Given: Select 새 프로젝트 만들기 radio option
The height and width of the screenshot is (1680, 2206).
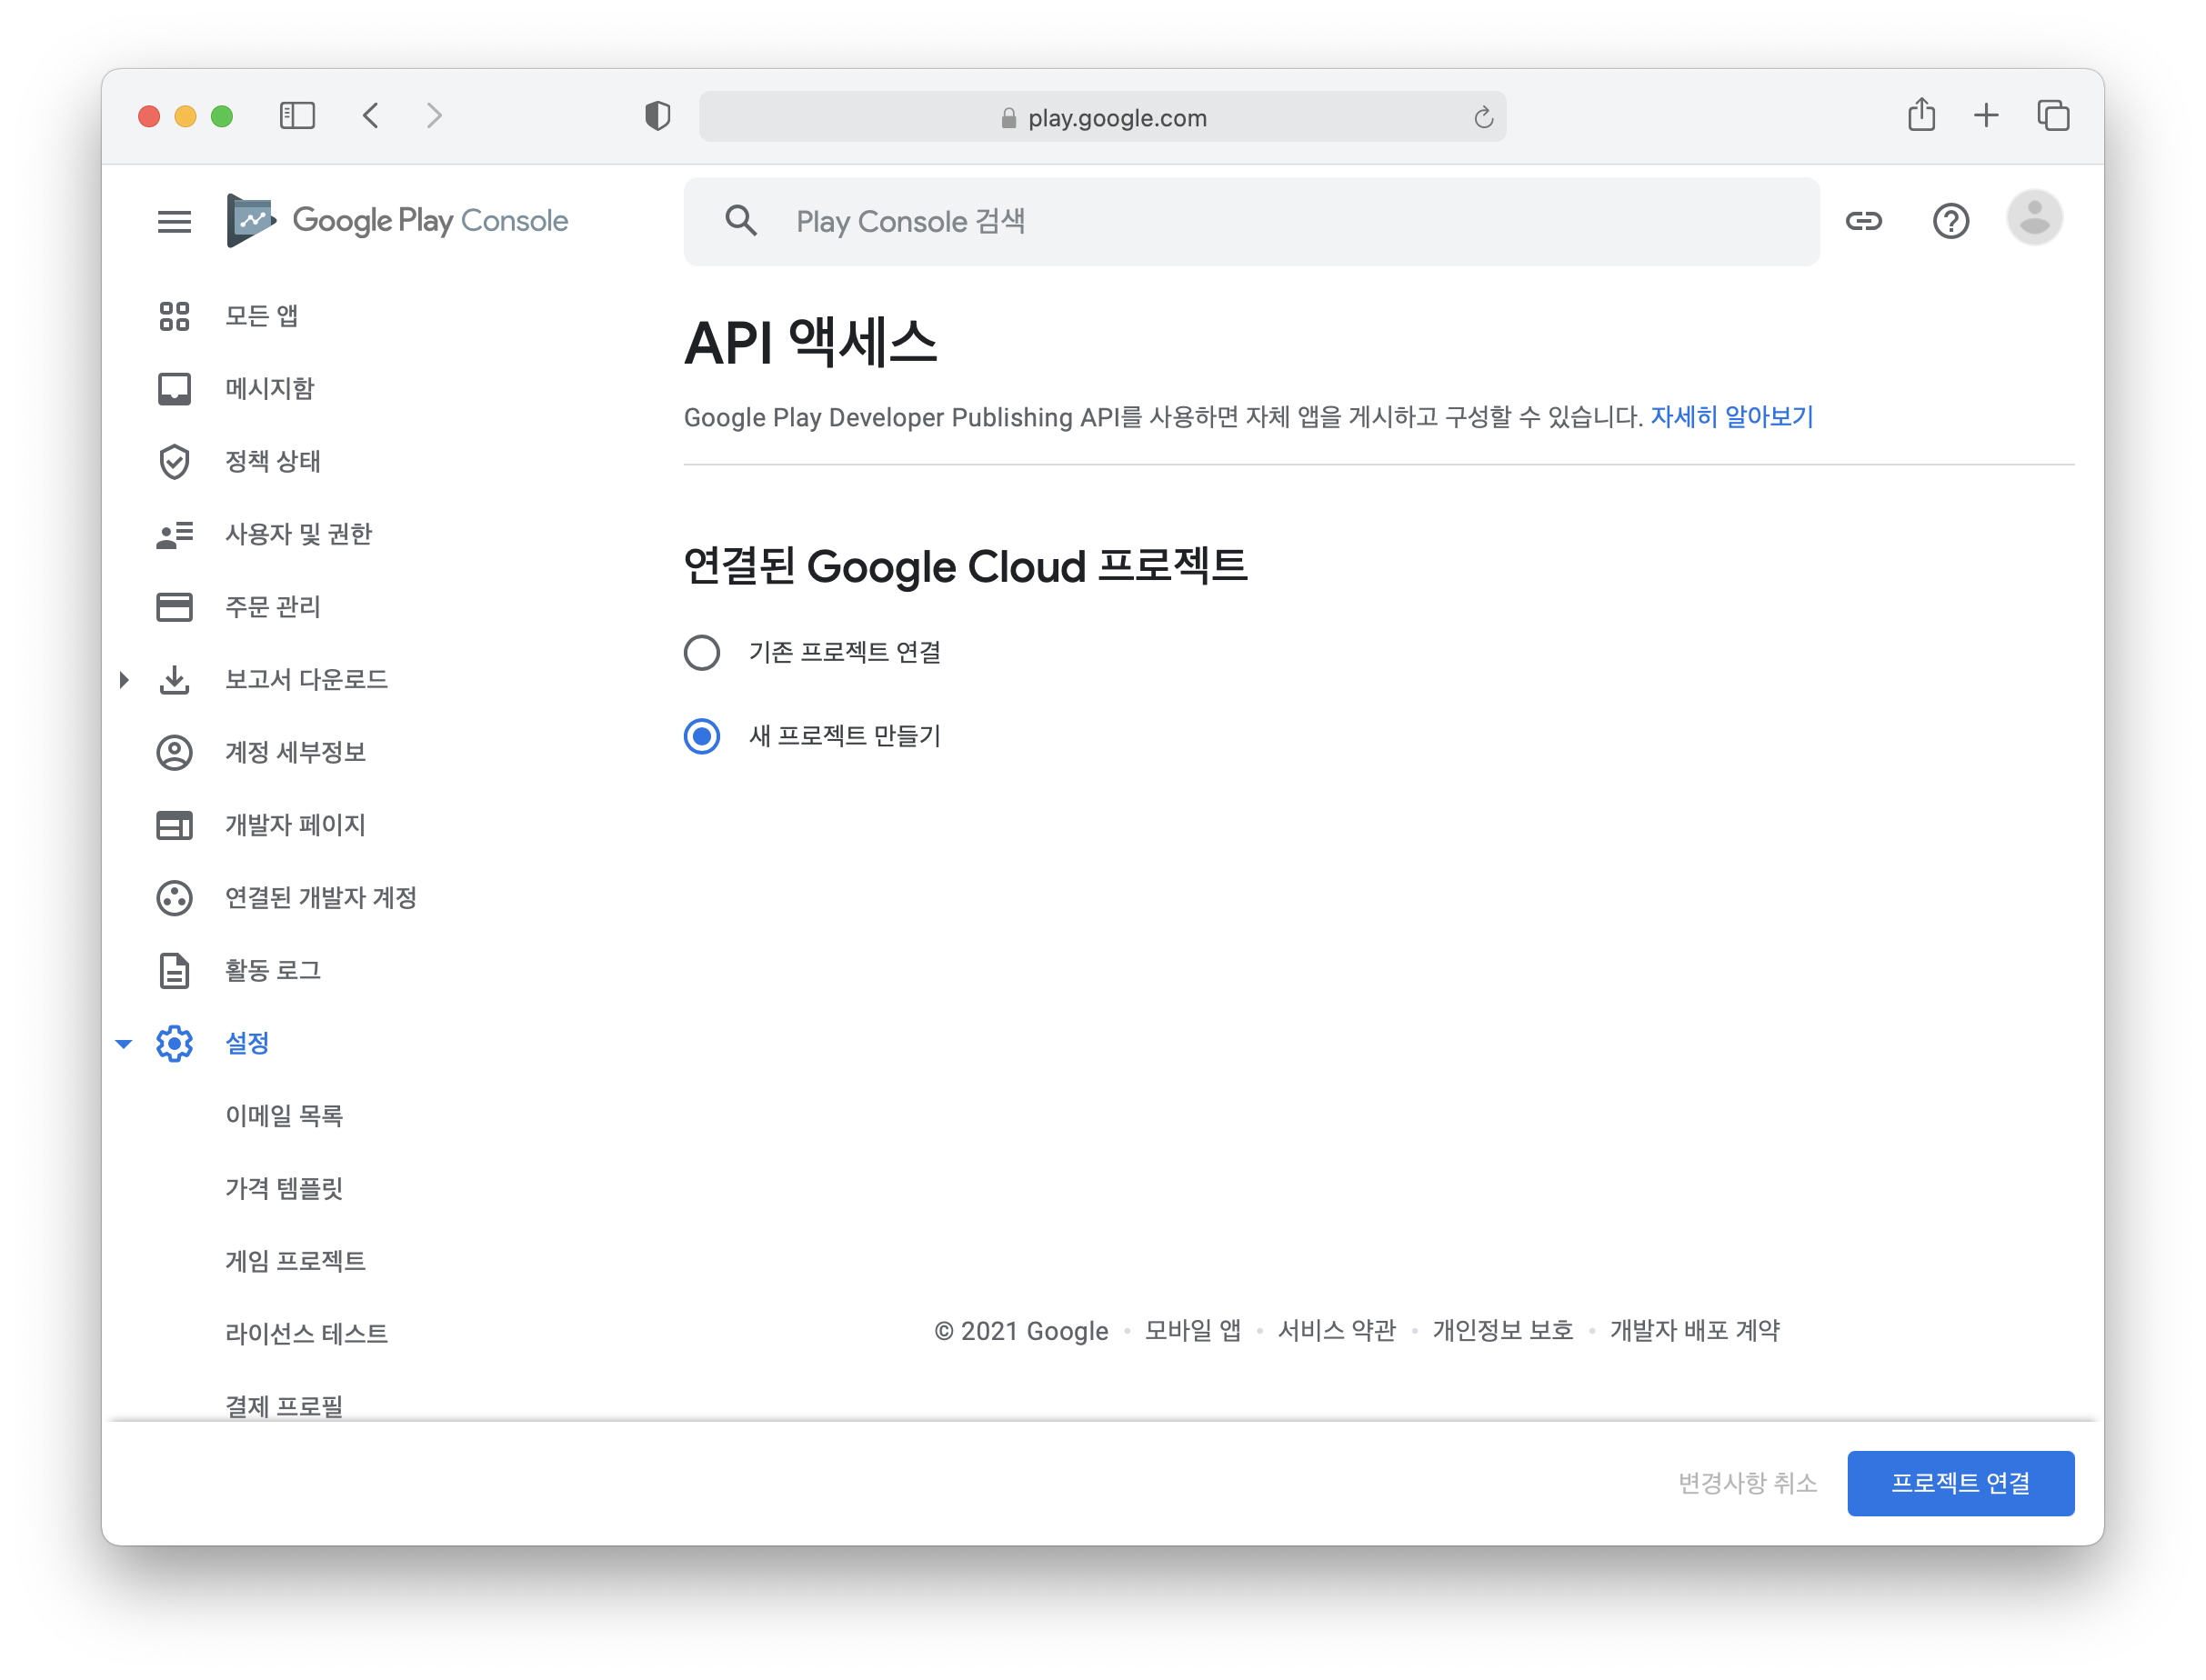Looking at the screenshot, I should (x=702, y=737).
